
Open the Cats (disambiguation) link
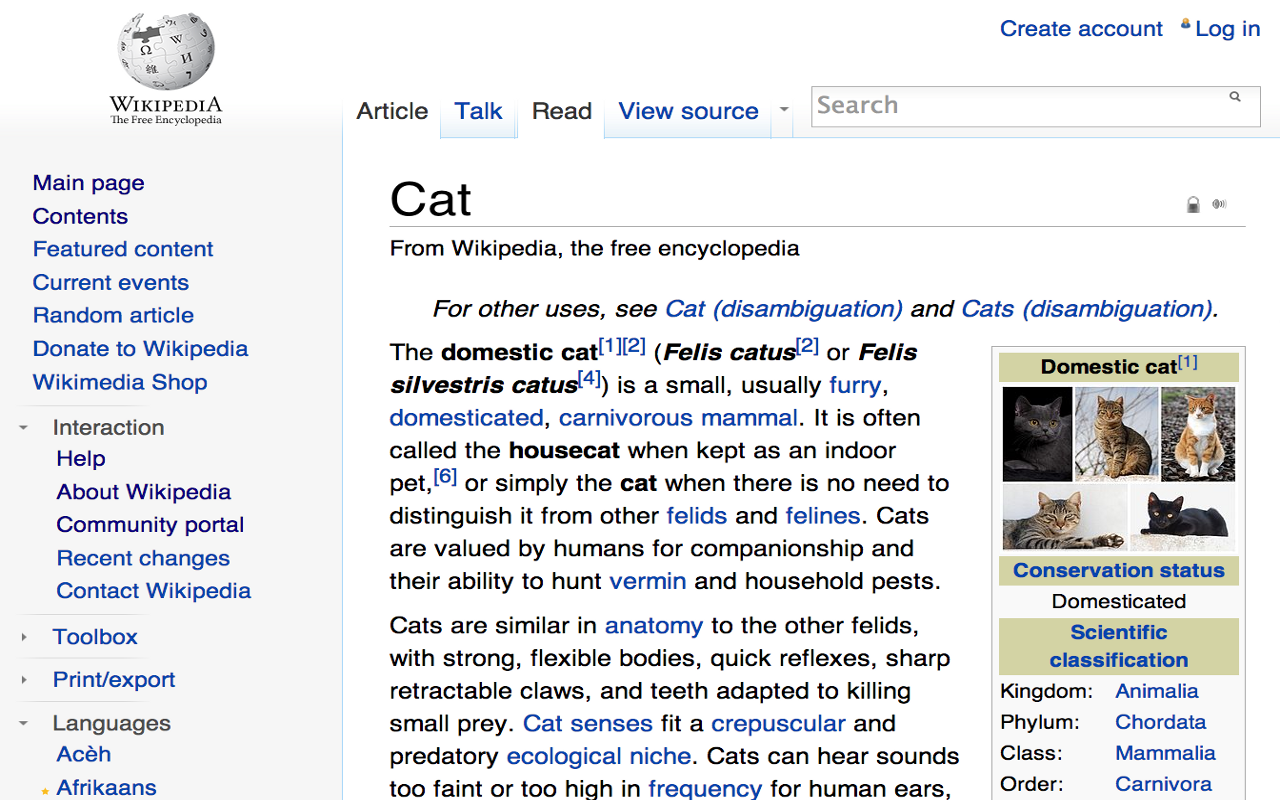(x=1087, y=309)
